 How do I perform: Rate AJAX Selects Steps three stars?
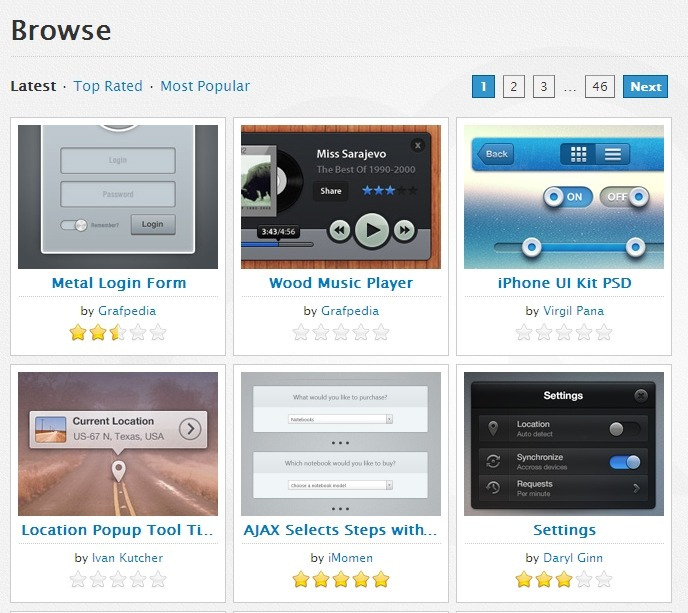(x=341, y=579)
